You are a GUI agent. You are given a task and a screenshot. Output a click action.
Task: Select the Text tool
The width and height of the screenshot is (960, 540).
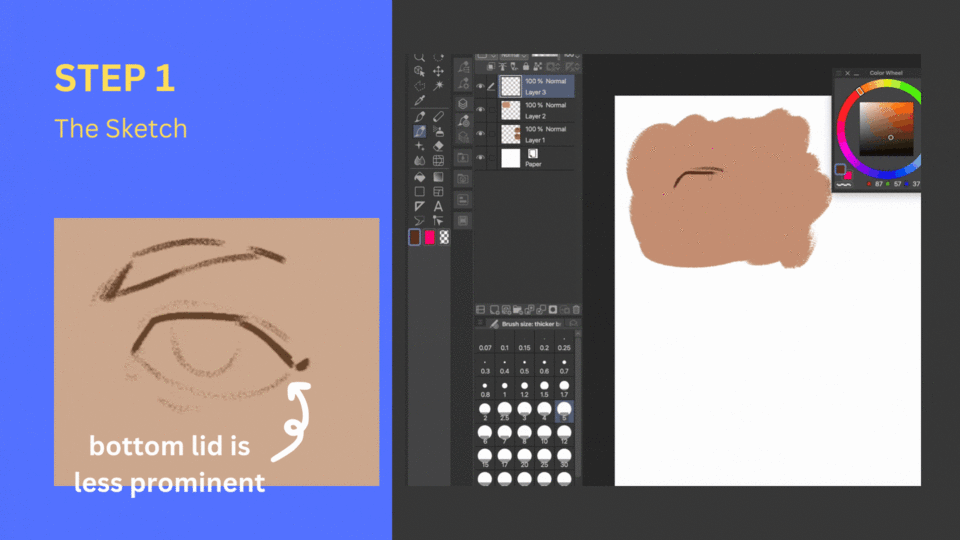pyautogui.click(x=438, y=206)
